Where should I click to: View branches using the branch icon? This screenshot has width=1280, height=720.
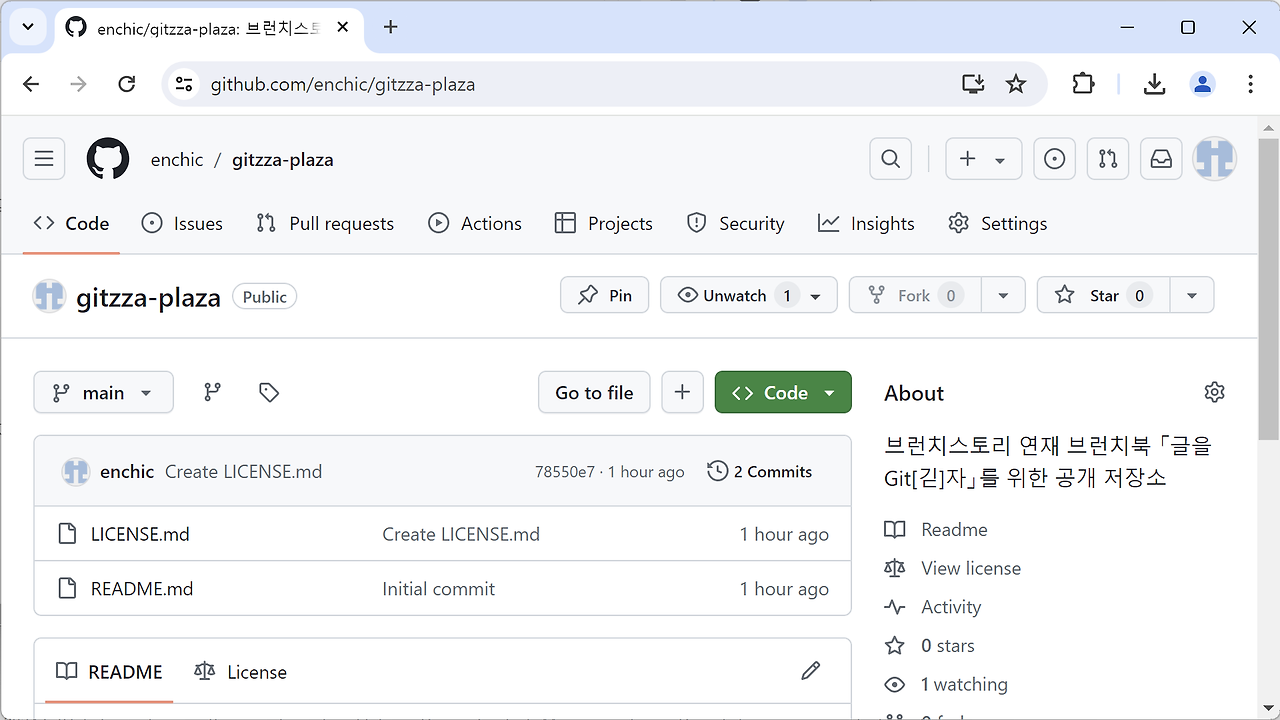pos(212,392)
